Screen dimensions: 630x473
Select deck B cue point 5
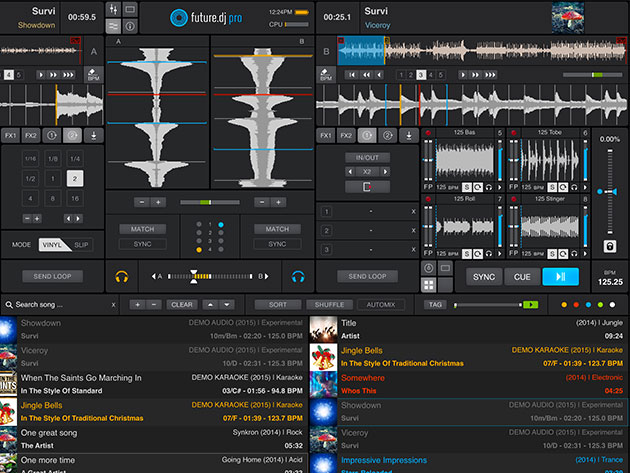point(441,75)
